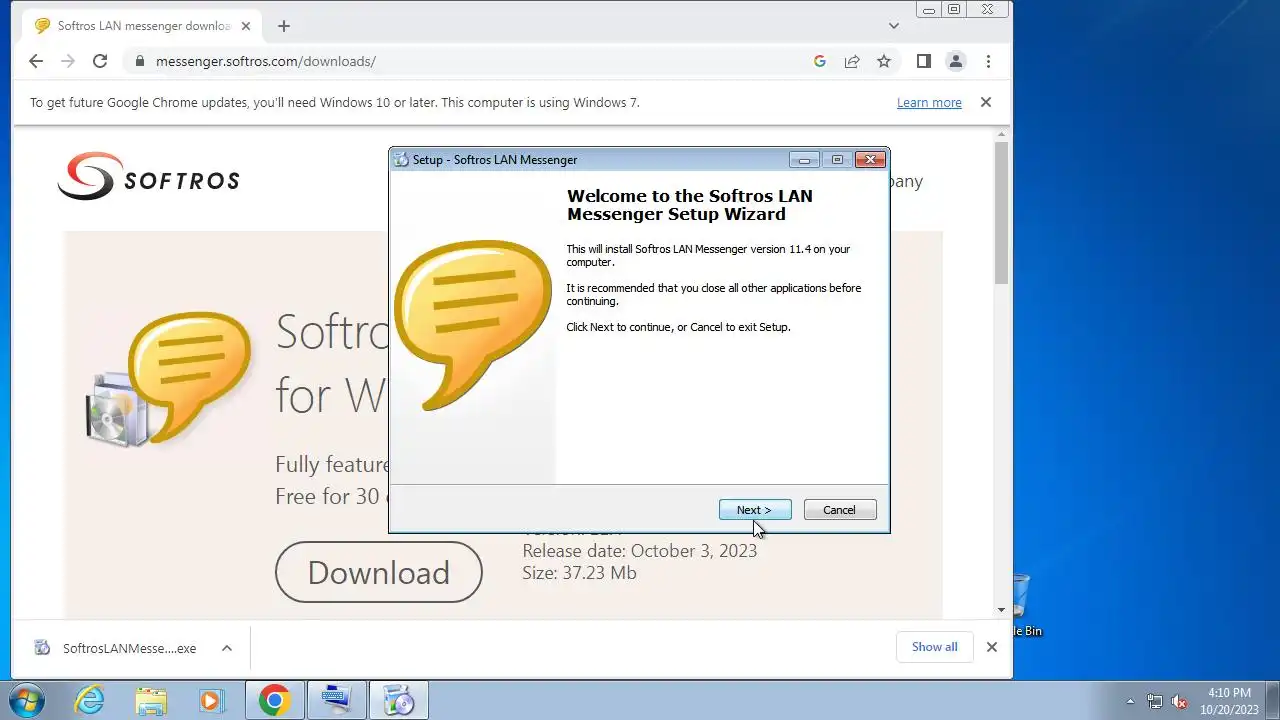Cancel the Softros LAN Messenger setup
The width and height of the screenshot is (1280, 720).
[839, 510]
